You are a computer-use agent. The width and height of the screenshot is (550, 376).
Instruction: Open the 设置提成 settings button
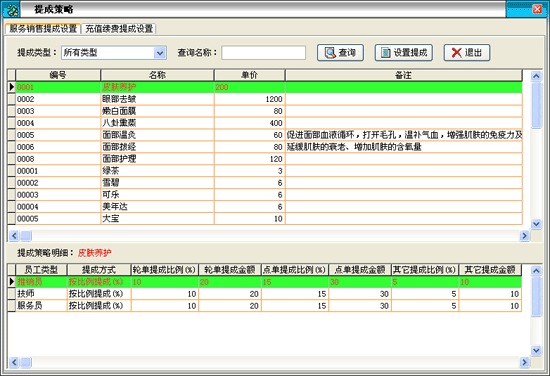coord(403,53)
